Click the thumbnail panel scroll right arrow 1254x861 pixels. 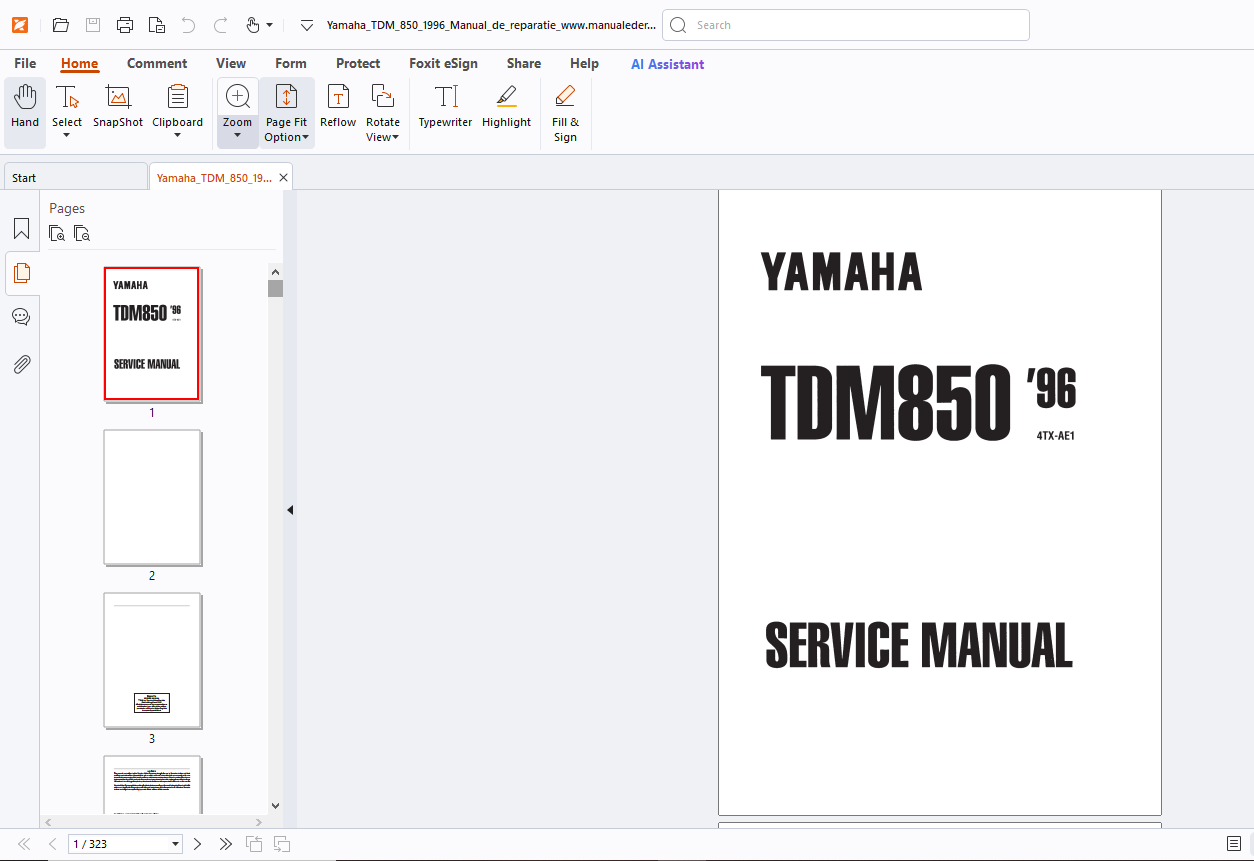260,822
